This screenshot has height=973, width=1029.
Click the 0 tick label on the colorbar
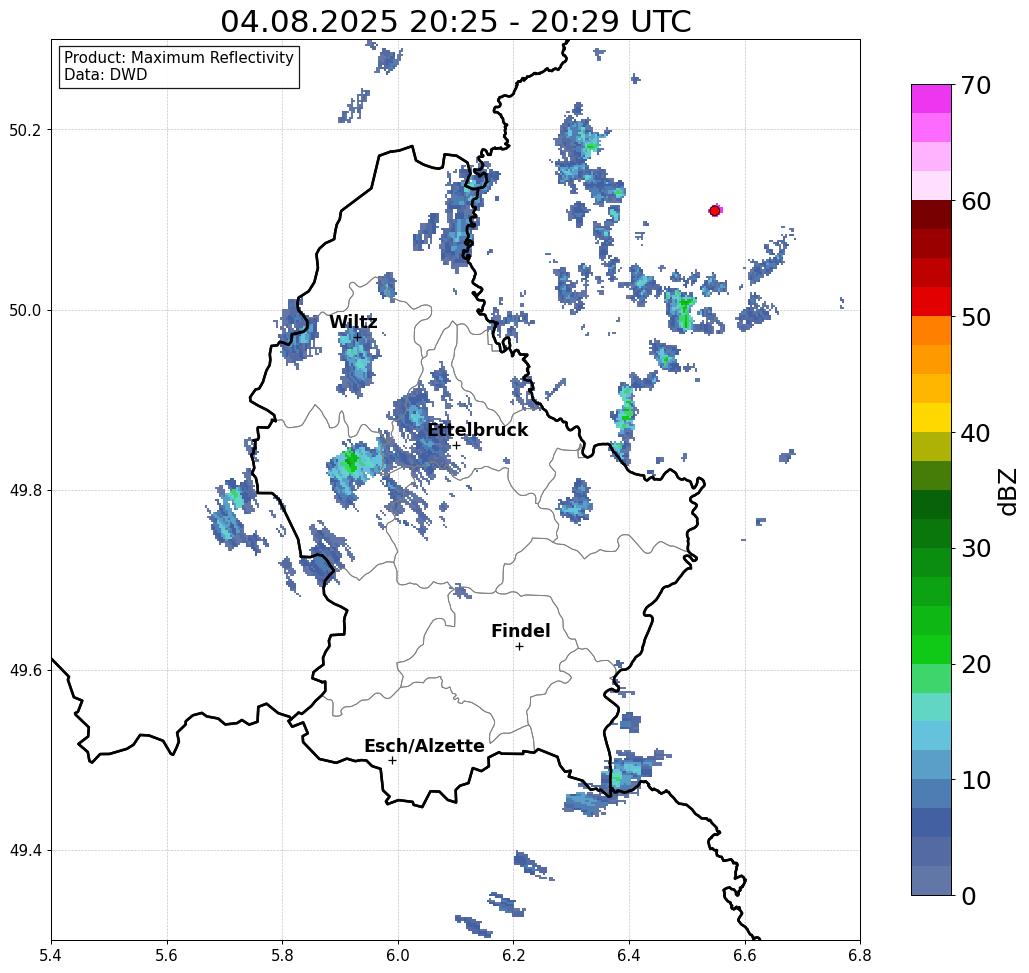coord(969,896)
